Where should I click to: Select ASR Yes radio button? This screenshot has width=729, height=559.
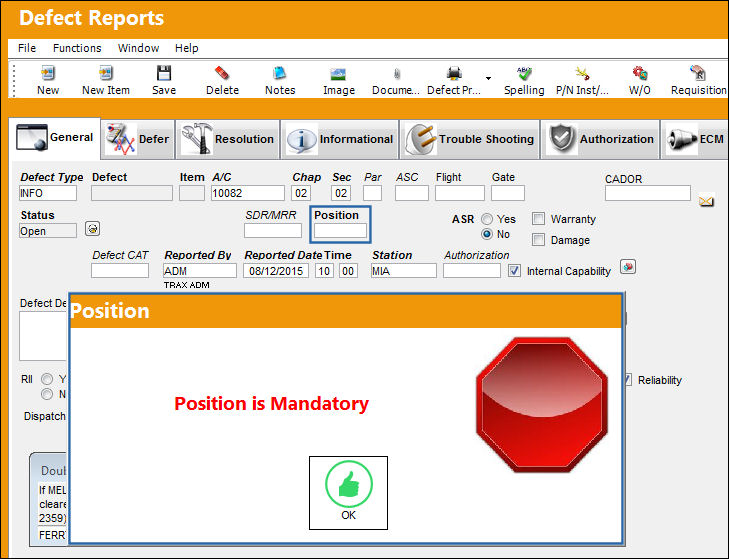pyautogui.click(x=487, y=219)
